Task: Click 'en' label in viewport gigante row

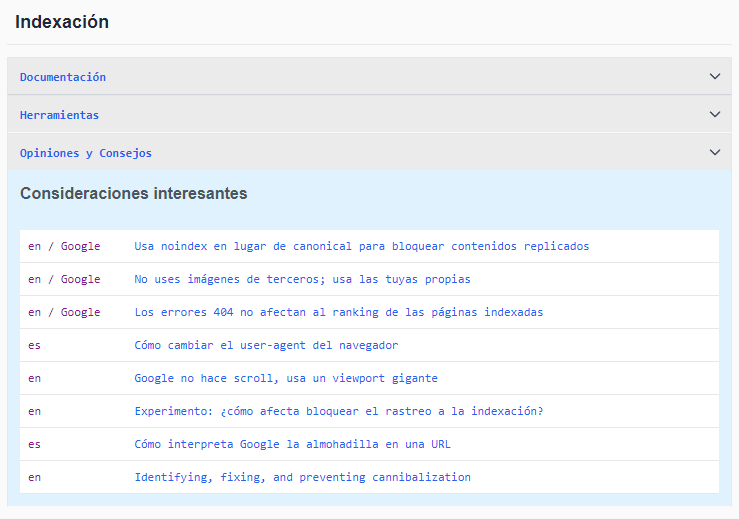Action: (x=34, y=378)
